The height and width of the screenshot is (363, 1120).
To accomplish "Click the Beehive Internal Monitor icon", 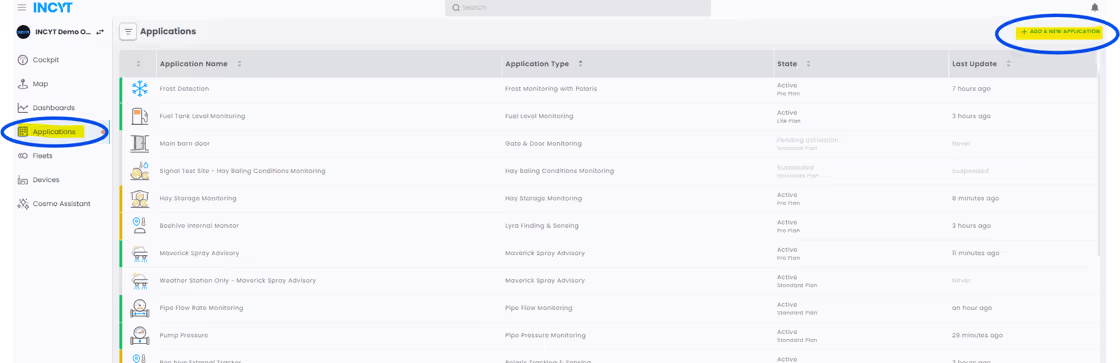I will click(x=139, y=226).
